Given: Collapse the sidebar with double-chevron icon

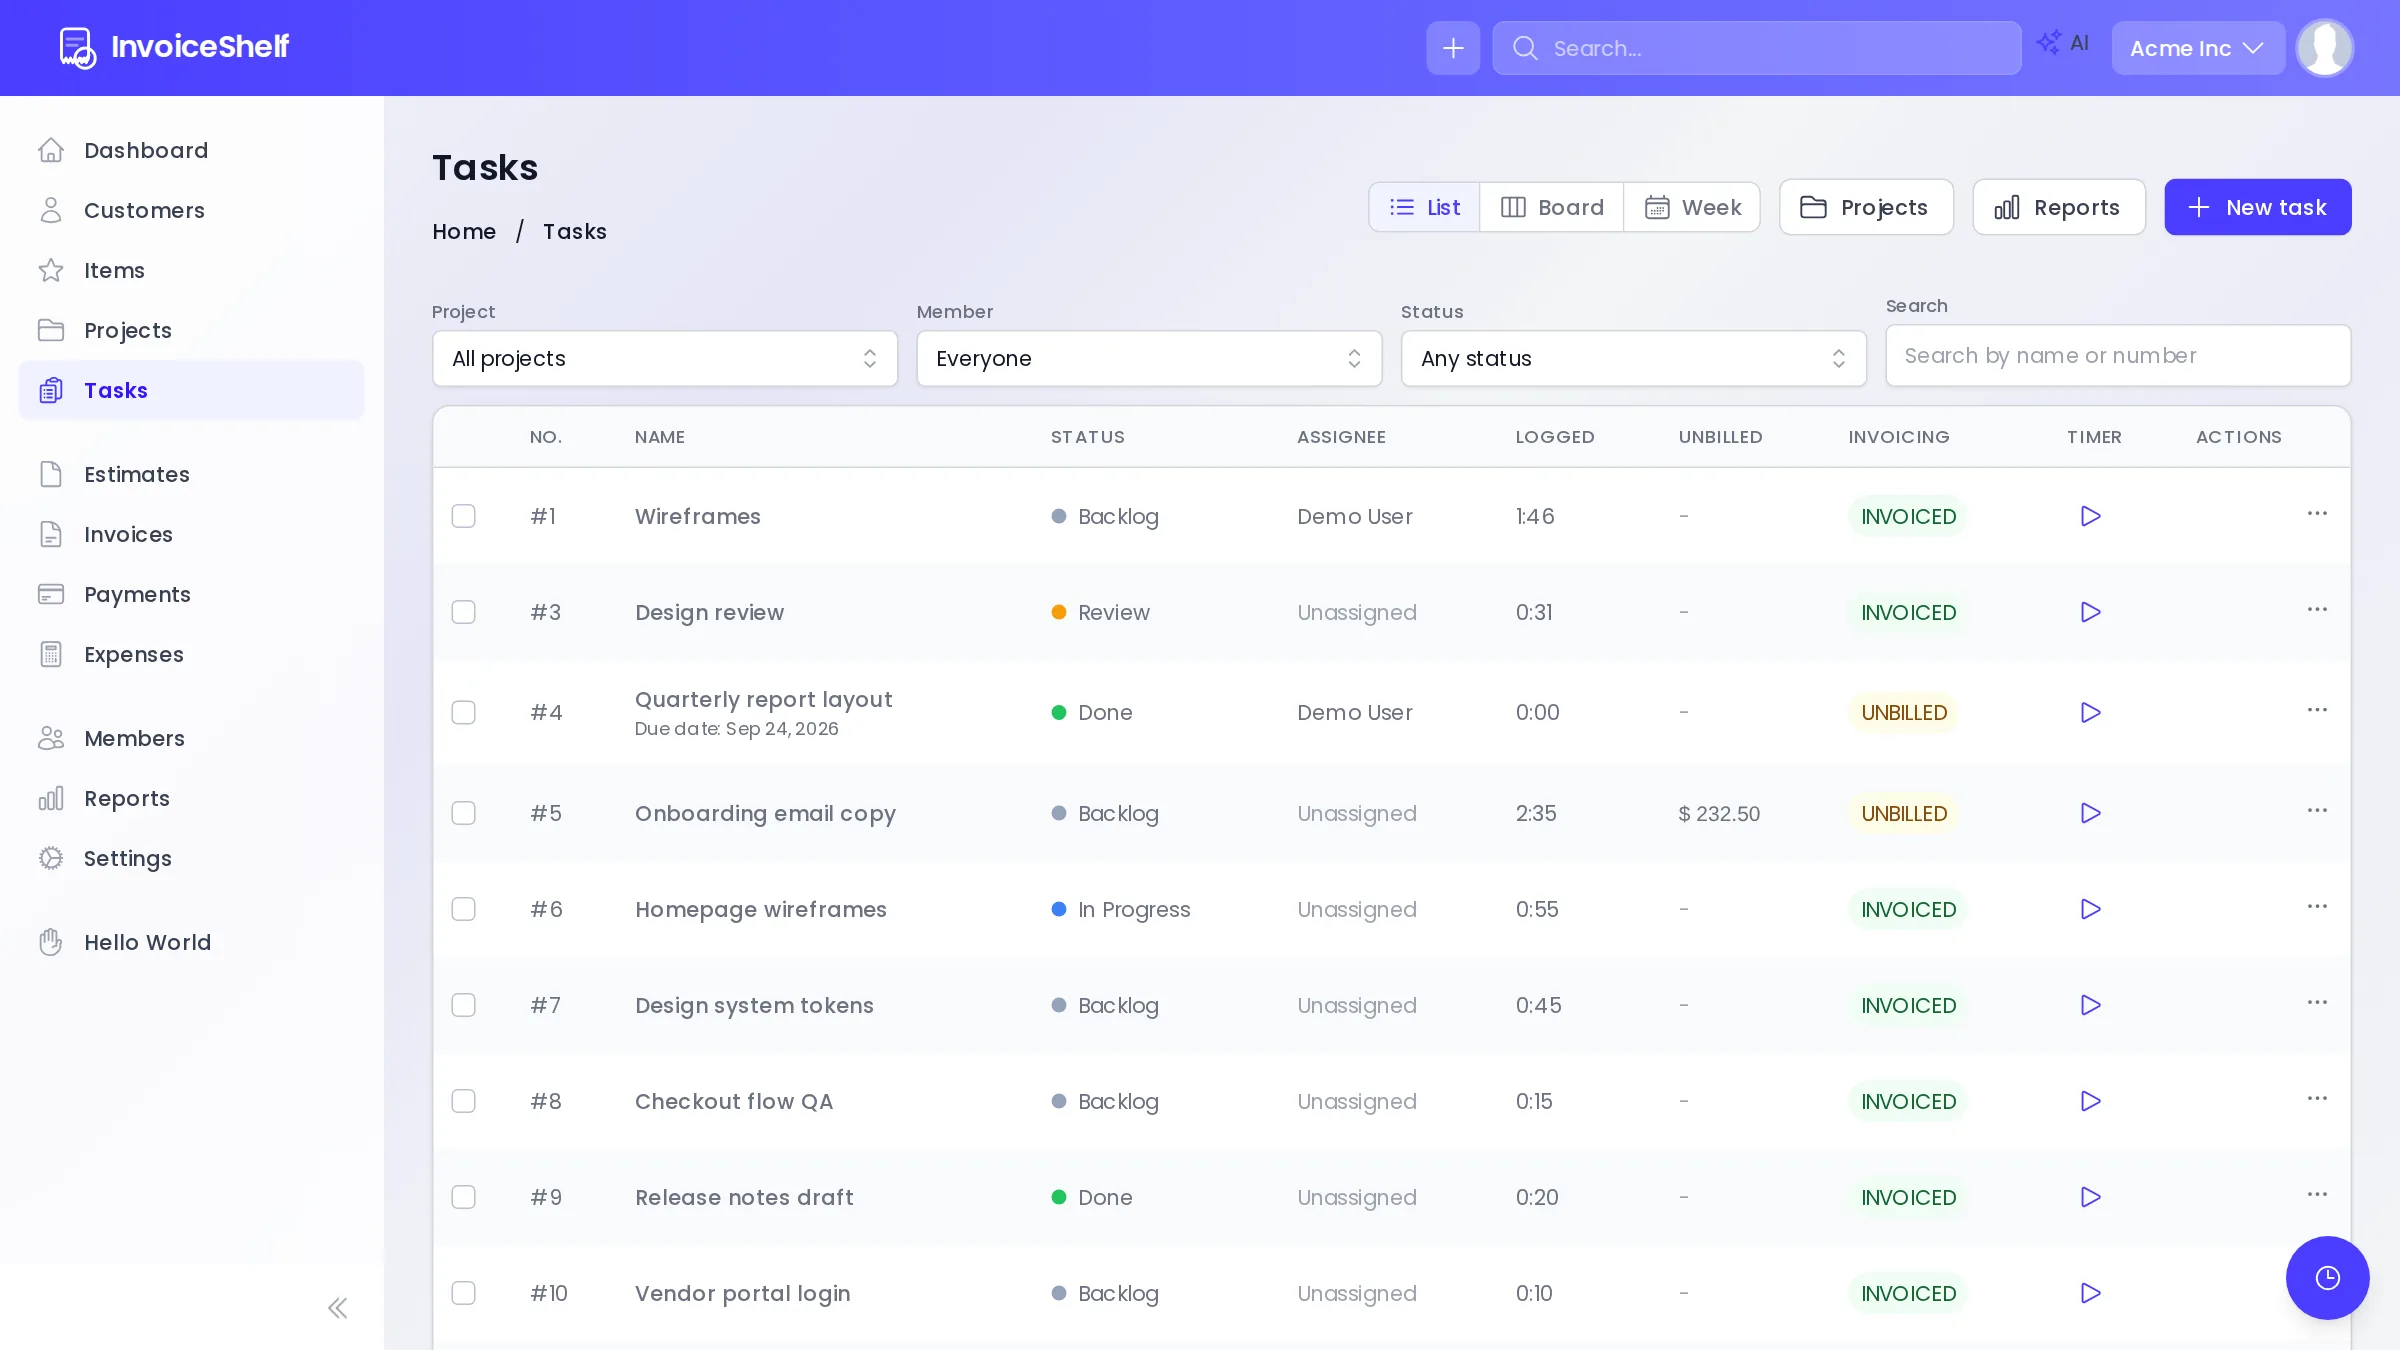Looking at the screenshot, I should click(x=338, y=1308).
